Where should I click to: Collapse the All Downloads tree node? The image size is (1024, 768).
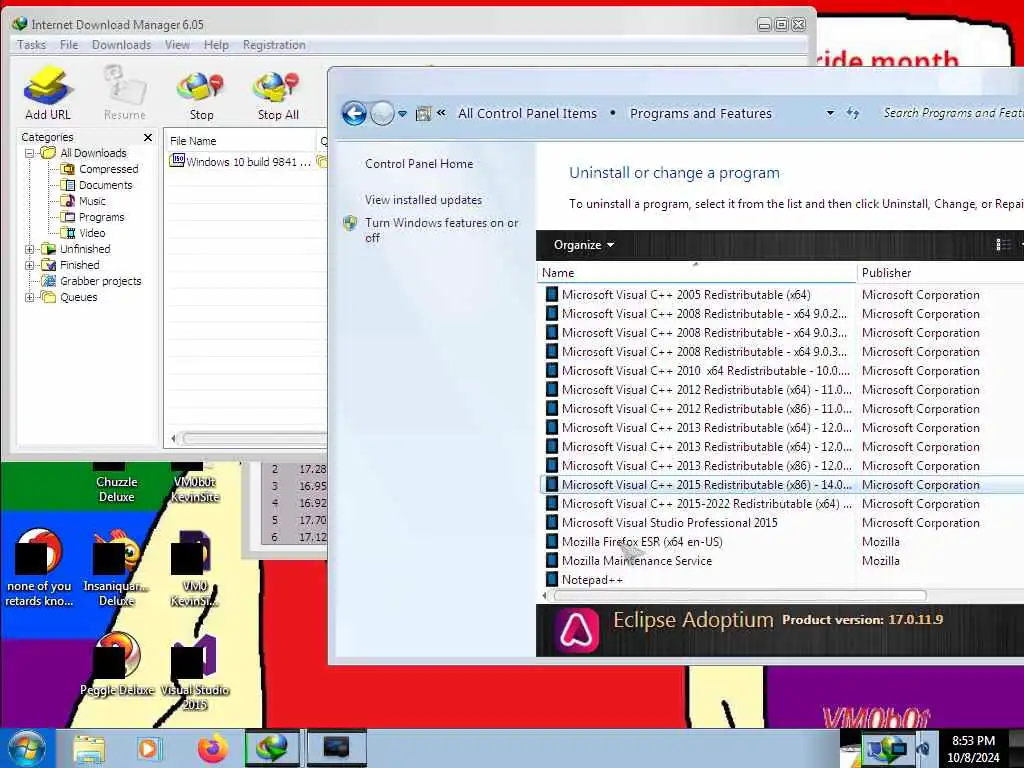click(29, 153)
